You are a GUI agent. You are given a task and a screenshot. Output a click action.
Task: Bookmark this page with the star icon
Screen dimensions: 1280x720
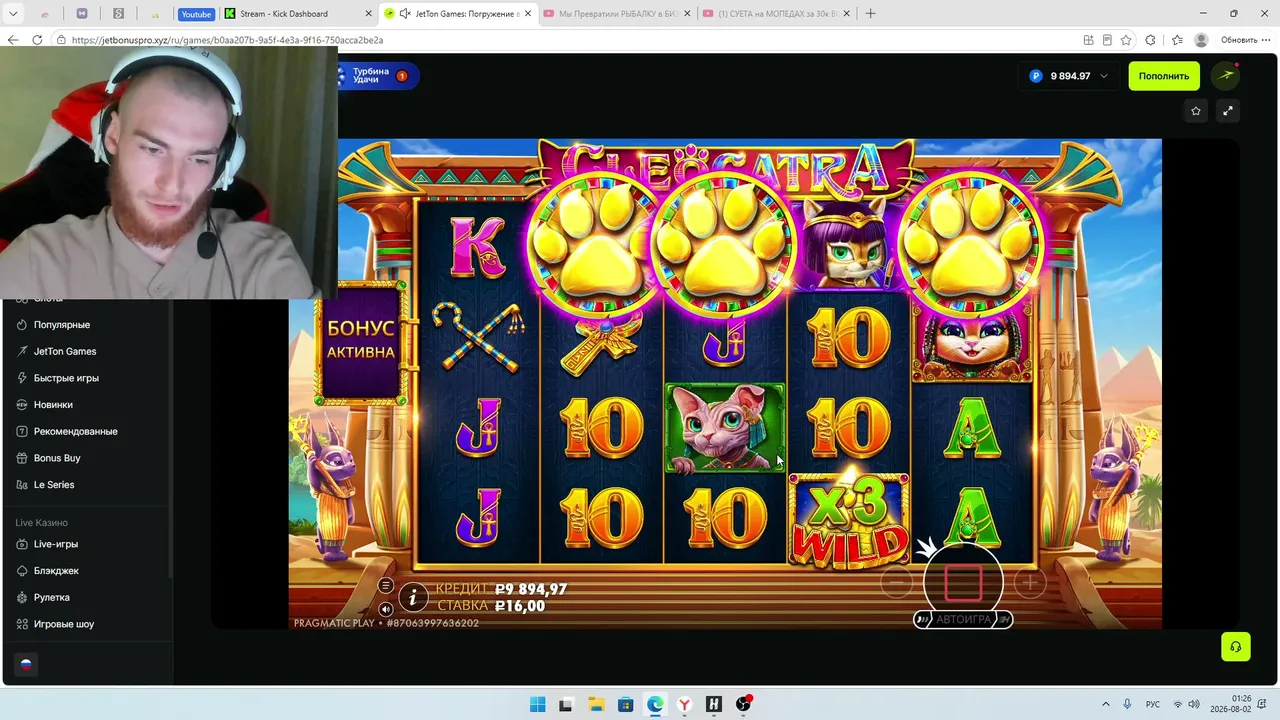(x=1126, y=40)
